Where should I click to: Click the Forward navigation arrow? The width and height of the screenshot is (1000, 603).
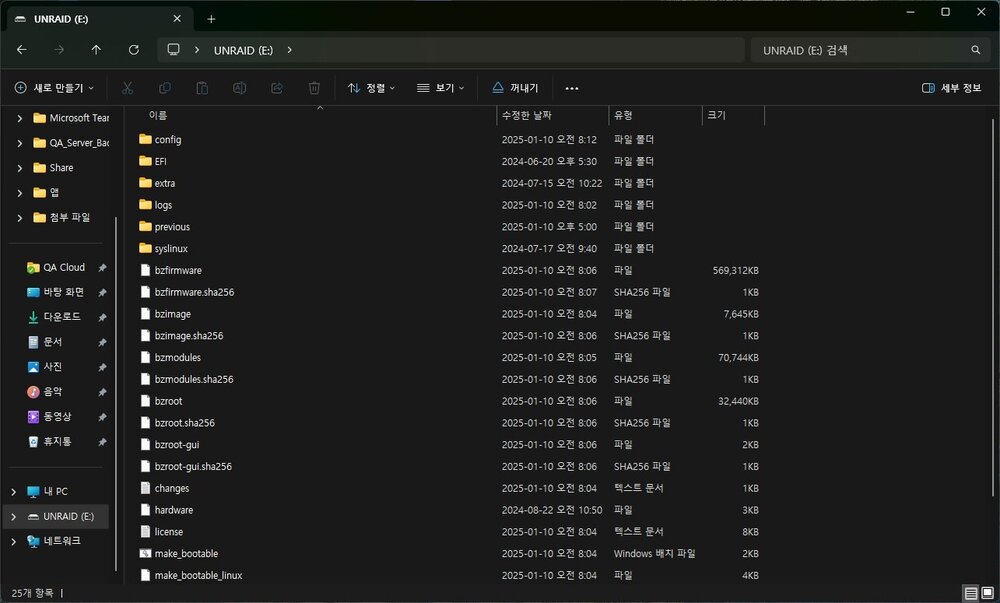tap(59, 50)
